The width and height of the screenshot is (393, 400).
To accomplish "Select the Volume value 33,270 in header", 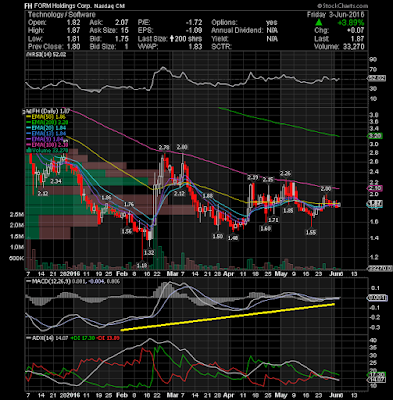I will [x=353, y=47].
